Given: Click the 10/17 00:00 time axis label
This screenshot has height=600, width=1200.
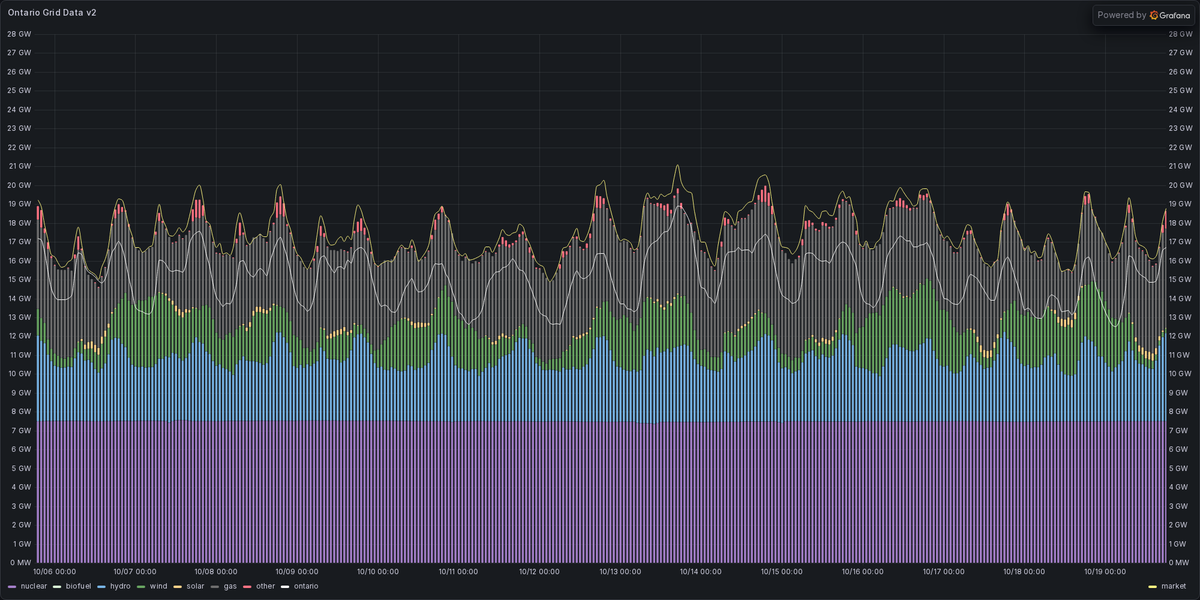Looking at the screenshot, I should tap(943, 572).
